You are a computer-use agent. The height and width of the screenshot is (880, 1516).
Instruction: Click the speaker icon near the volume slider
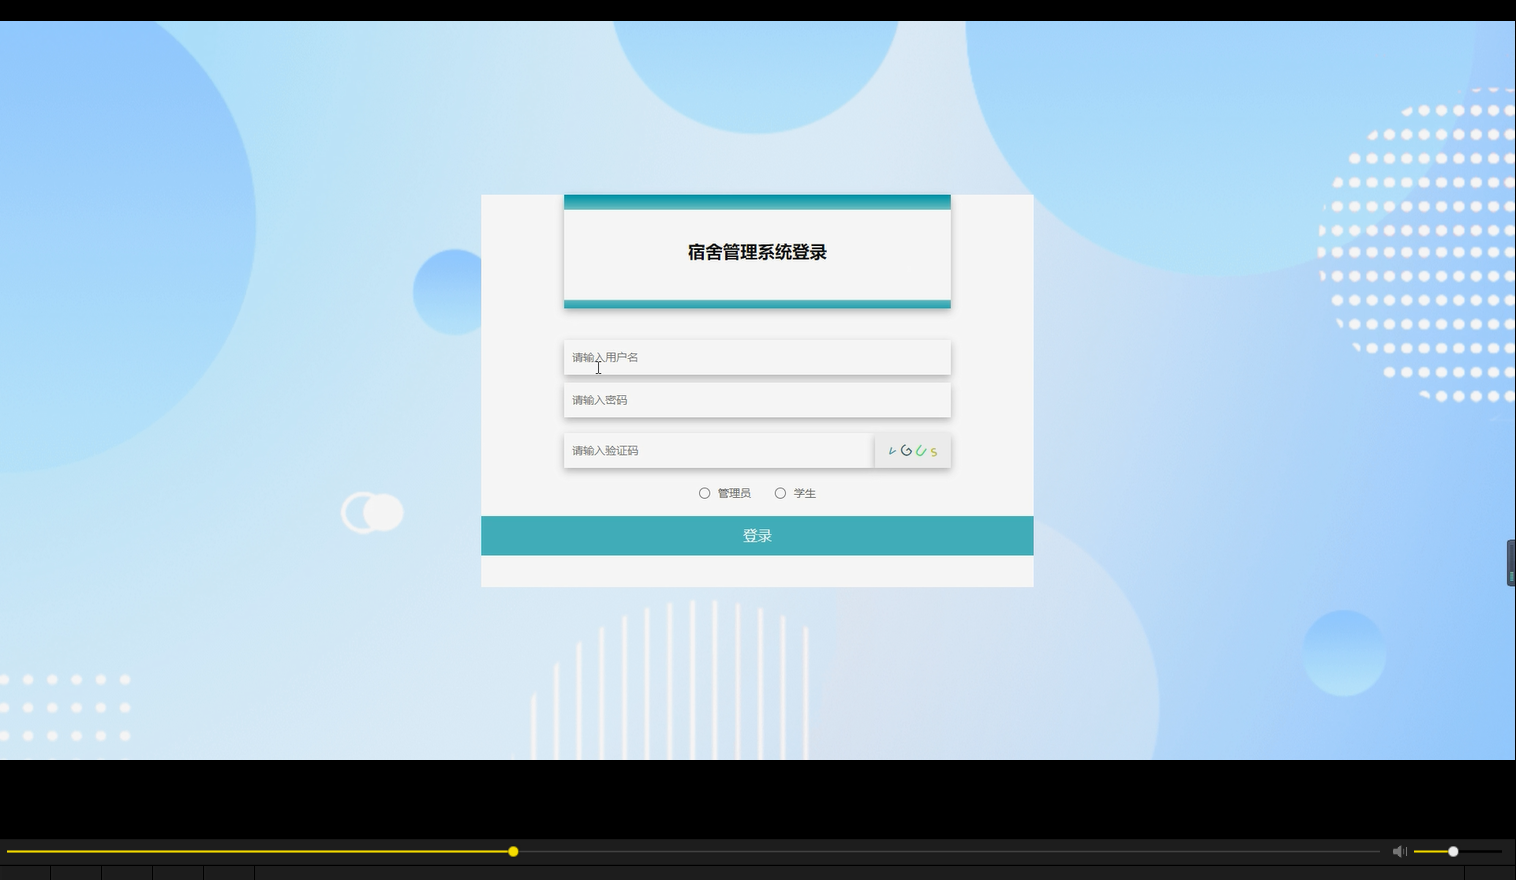click(x=1399, y=851)
